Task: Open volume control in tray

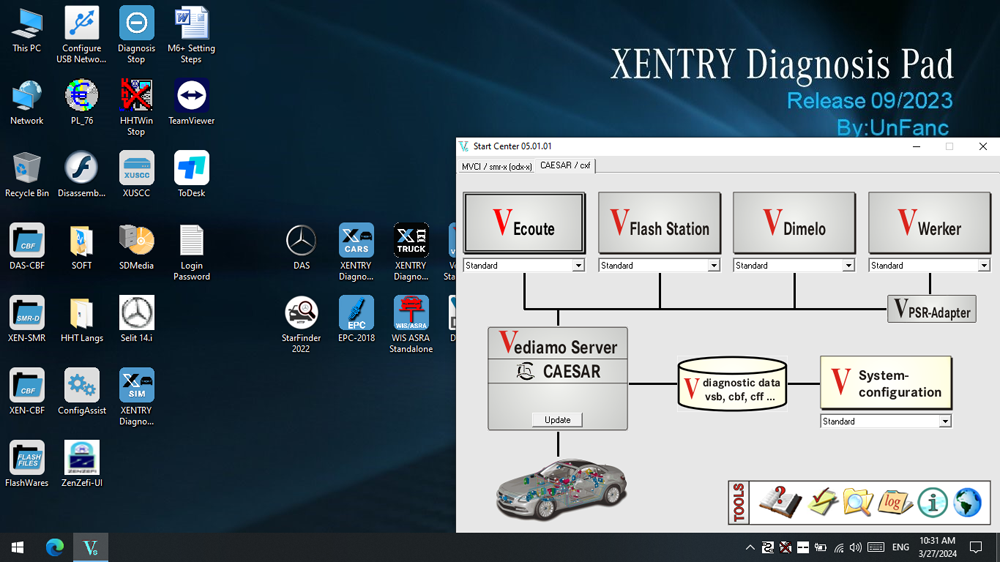Action: coord(856,547)
